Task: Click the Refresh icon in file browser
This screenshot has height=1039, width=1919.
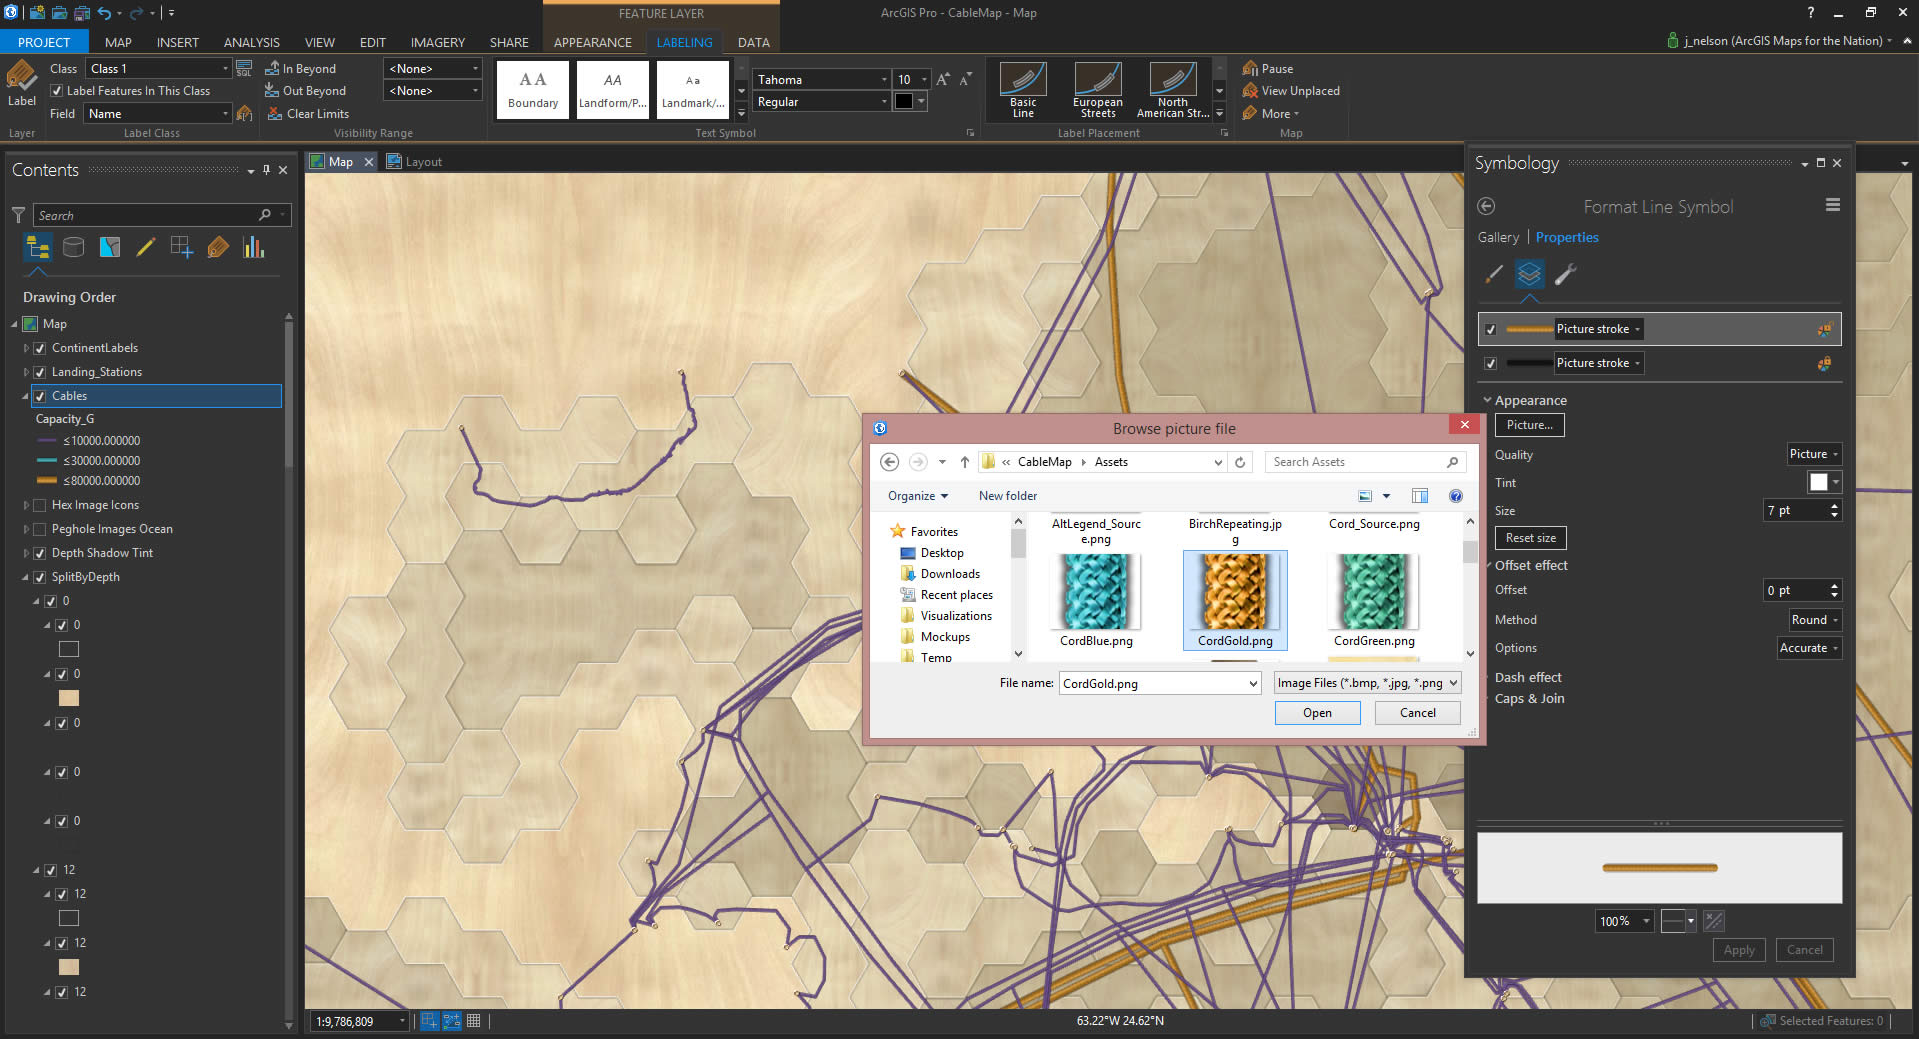Action: (1240, 462)
